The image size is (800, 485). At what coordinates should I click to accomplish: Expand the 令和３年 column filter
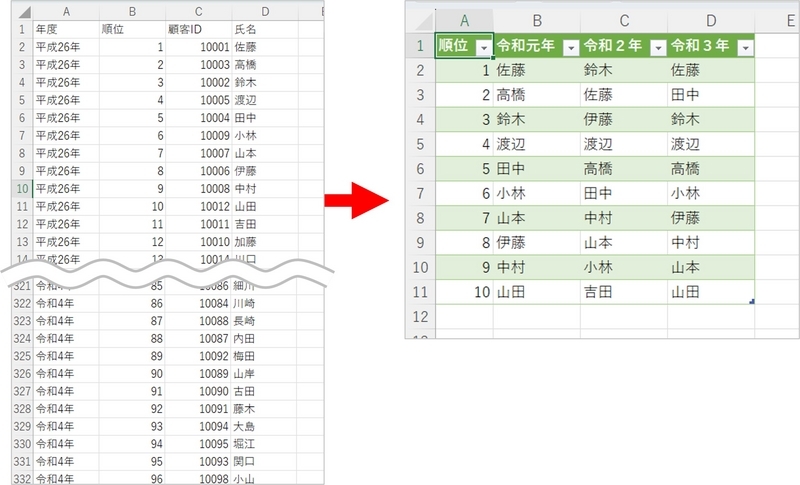pyautogui.click(x=743, y=47)
